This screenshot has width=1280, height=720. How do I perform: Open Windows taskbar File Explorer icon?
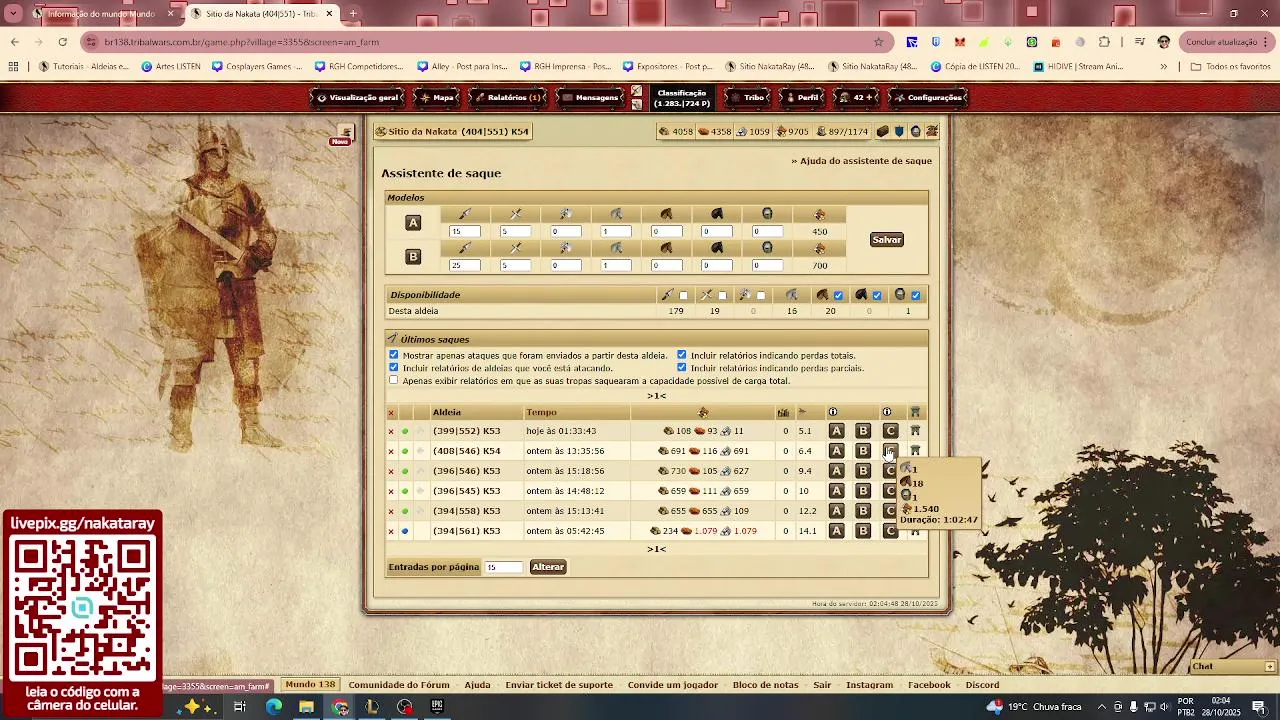coord(306,707)
